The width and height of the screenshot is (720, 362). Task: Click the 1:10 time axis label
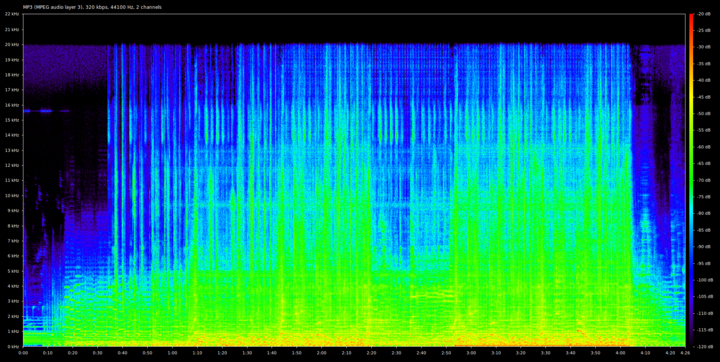coord(197,353)
